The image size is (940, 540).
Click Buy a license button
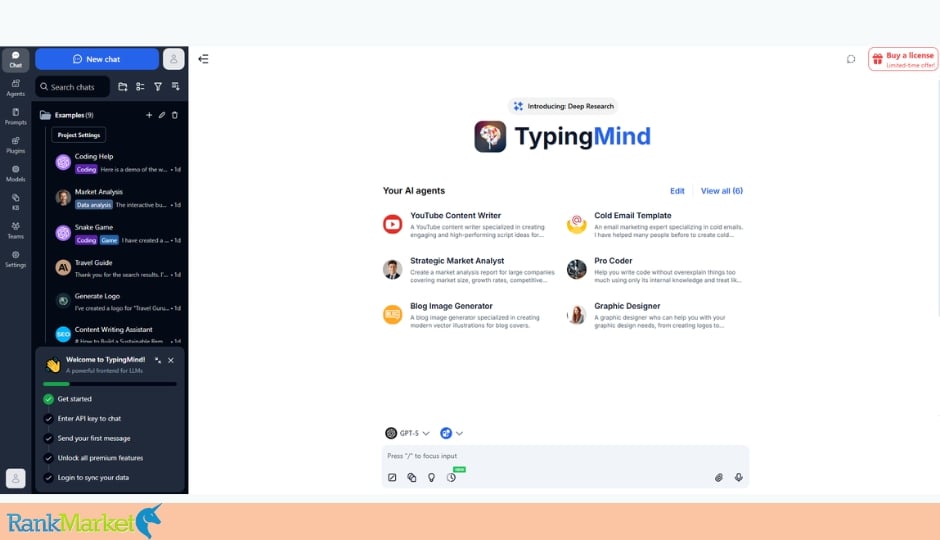coord(903,59)
